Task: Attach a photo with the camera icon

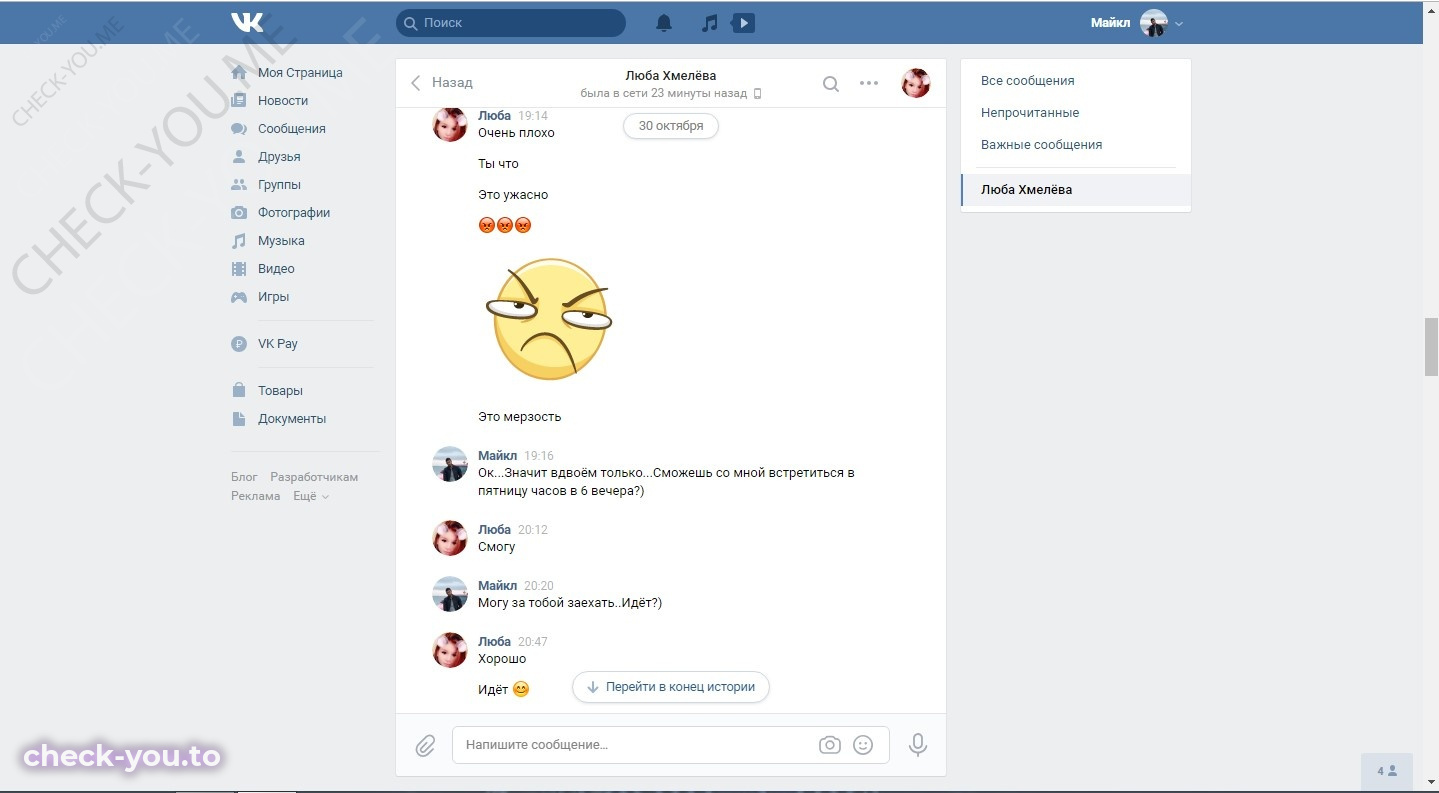Action: [x=829, y=745]
